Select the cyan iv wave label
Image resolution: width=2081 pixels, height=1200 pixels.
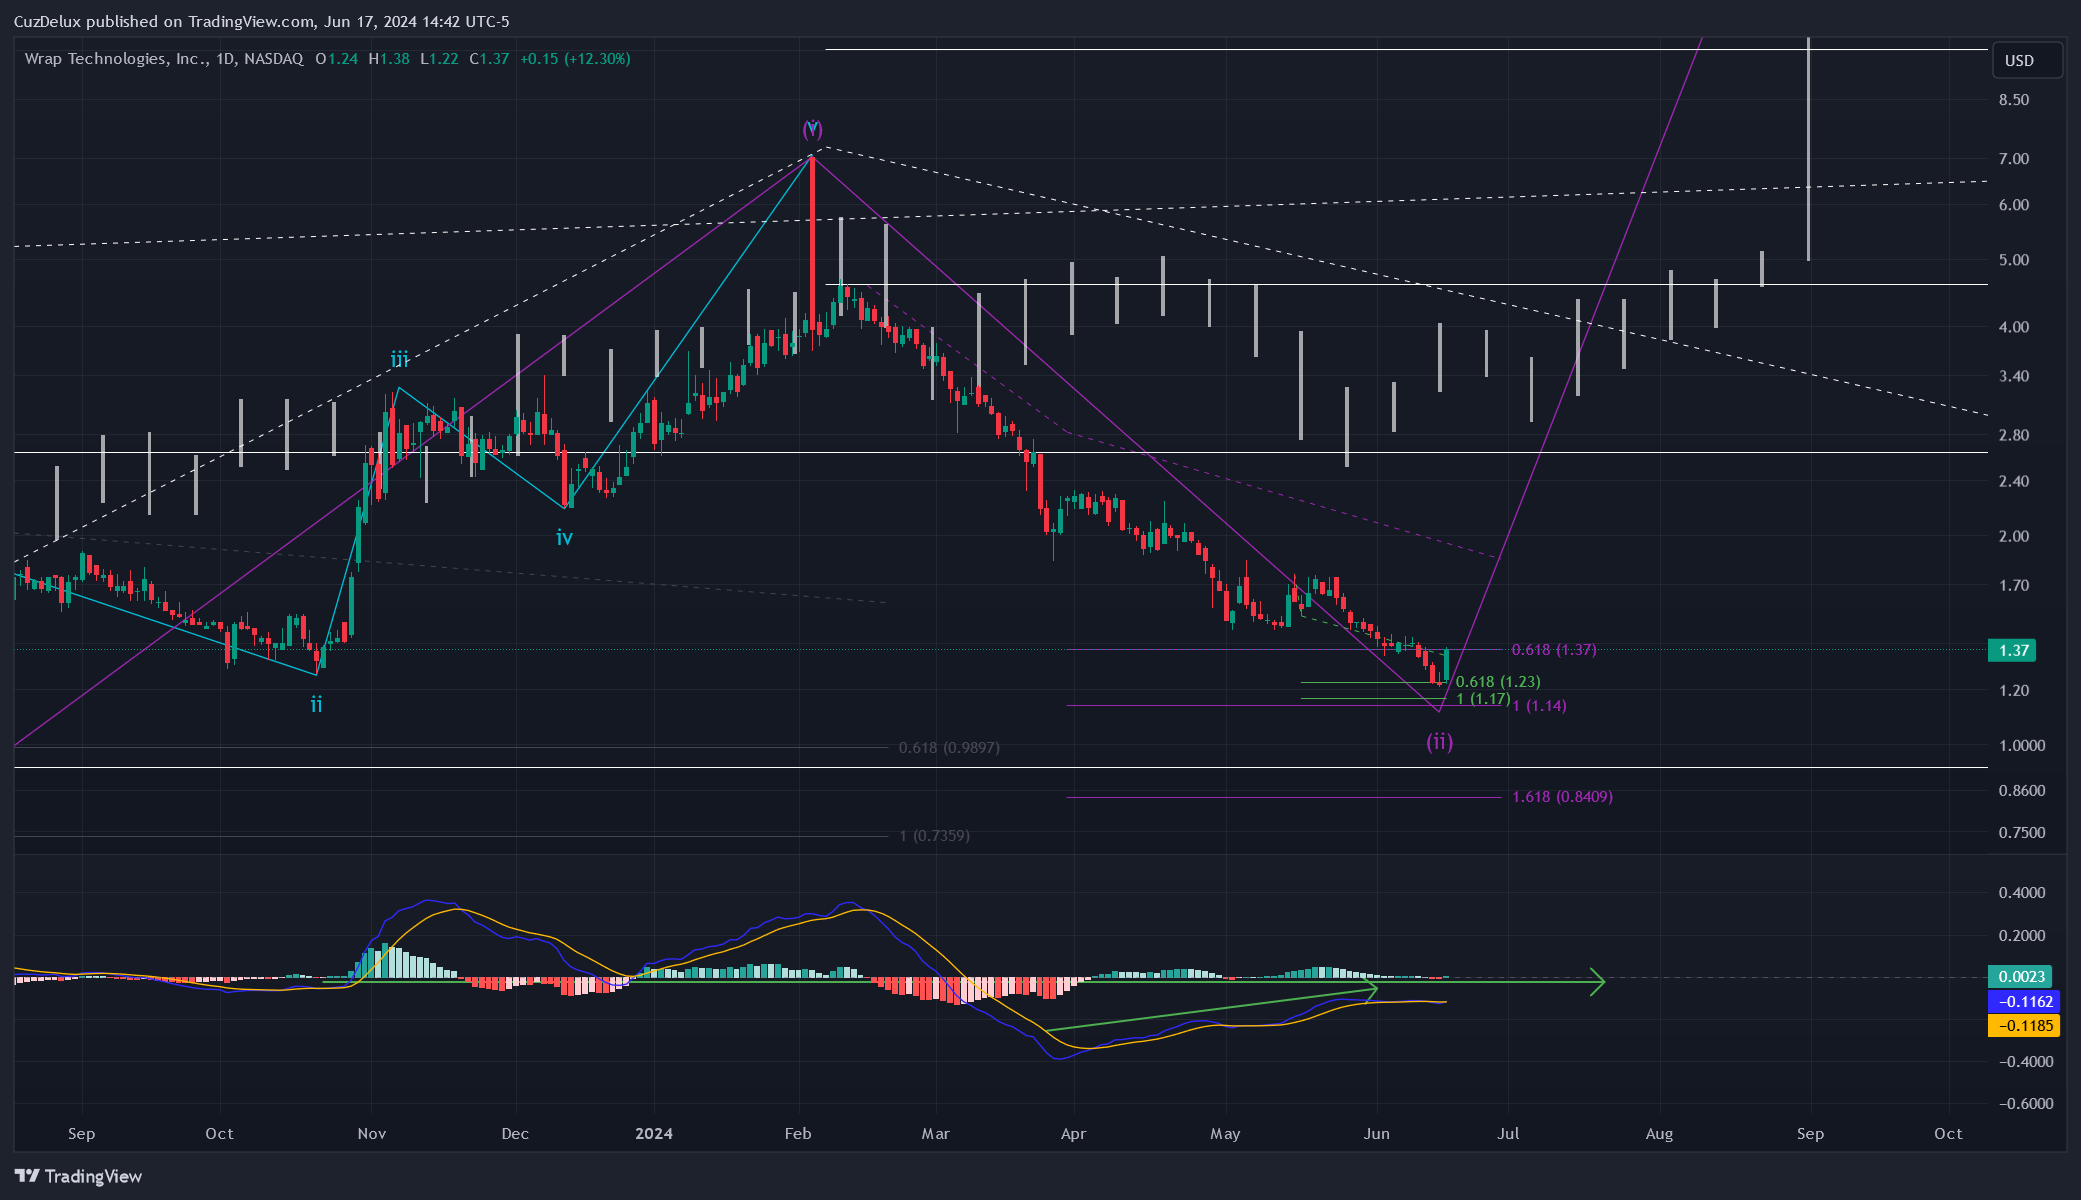pos(564,538)
